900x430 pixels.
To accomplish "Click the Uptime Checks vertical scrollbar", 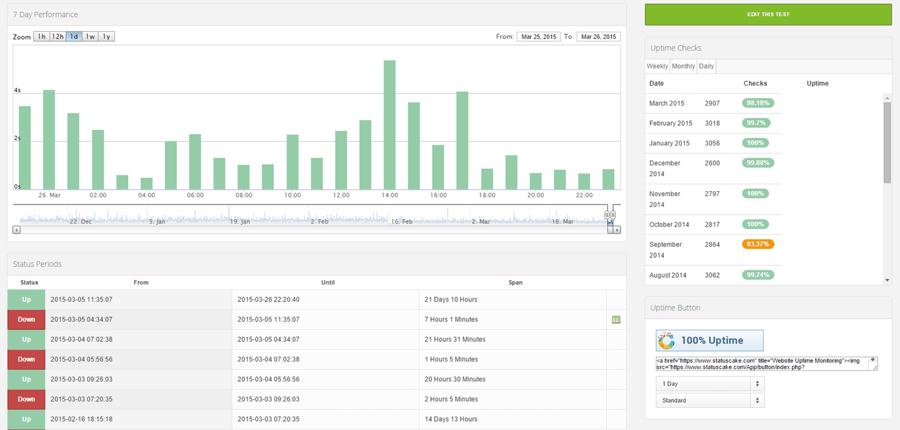I will coord(887,188).
